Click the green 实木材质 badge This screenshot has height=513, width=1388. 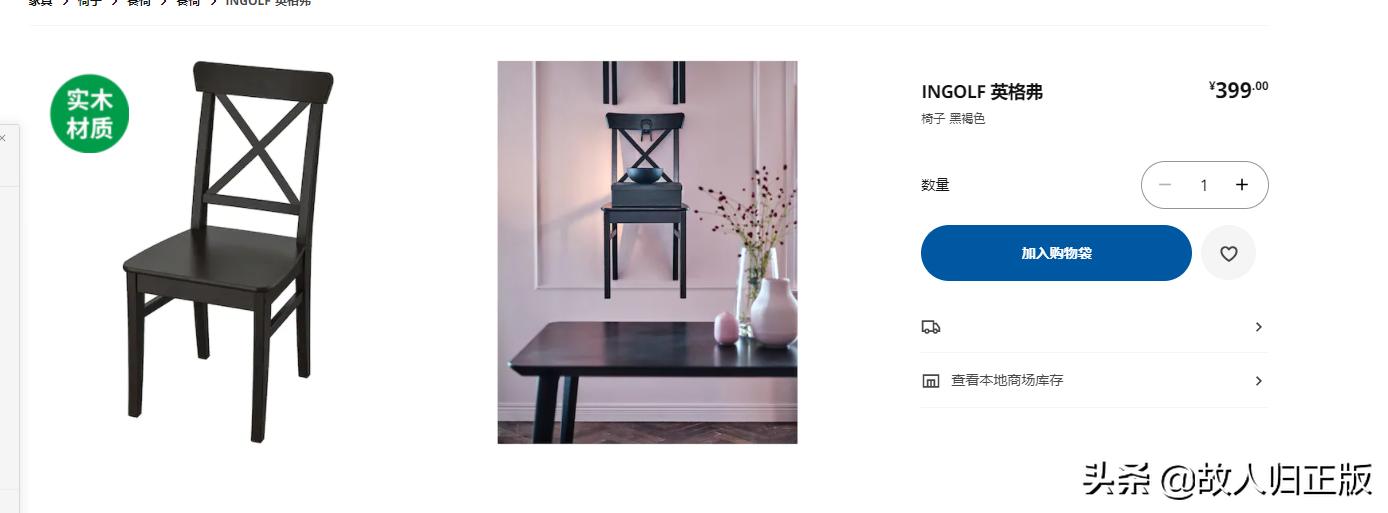point(90,114)
